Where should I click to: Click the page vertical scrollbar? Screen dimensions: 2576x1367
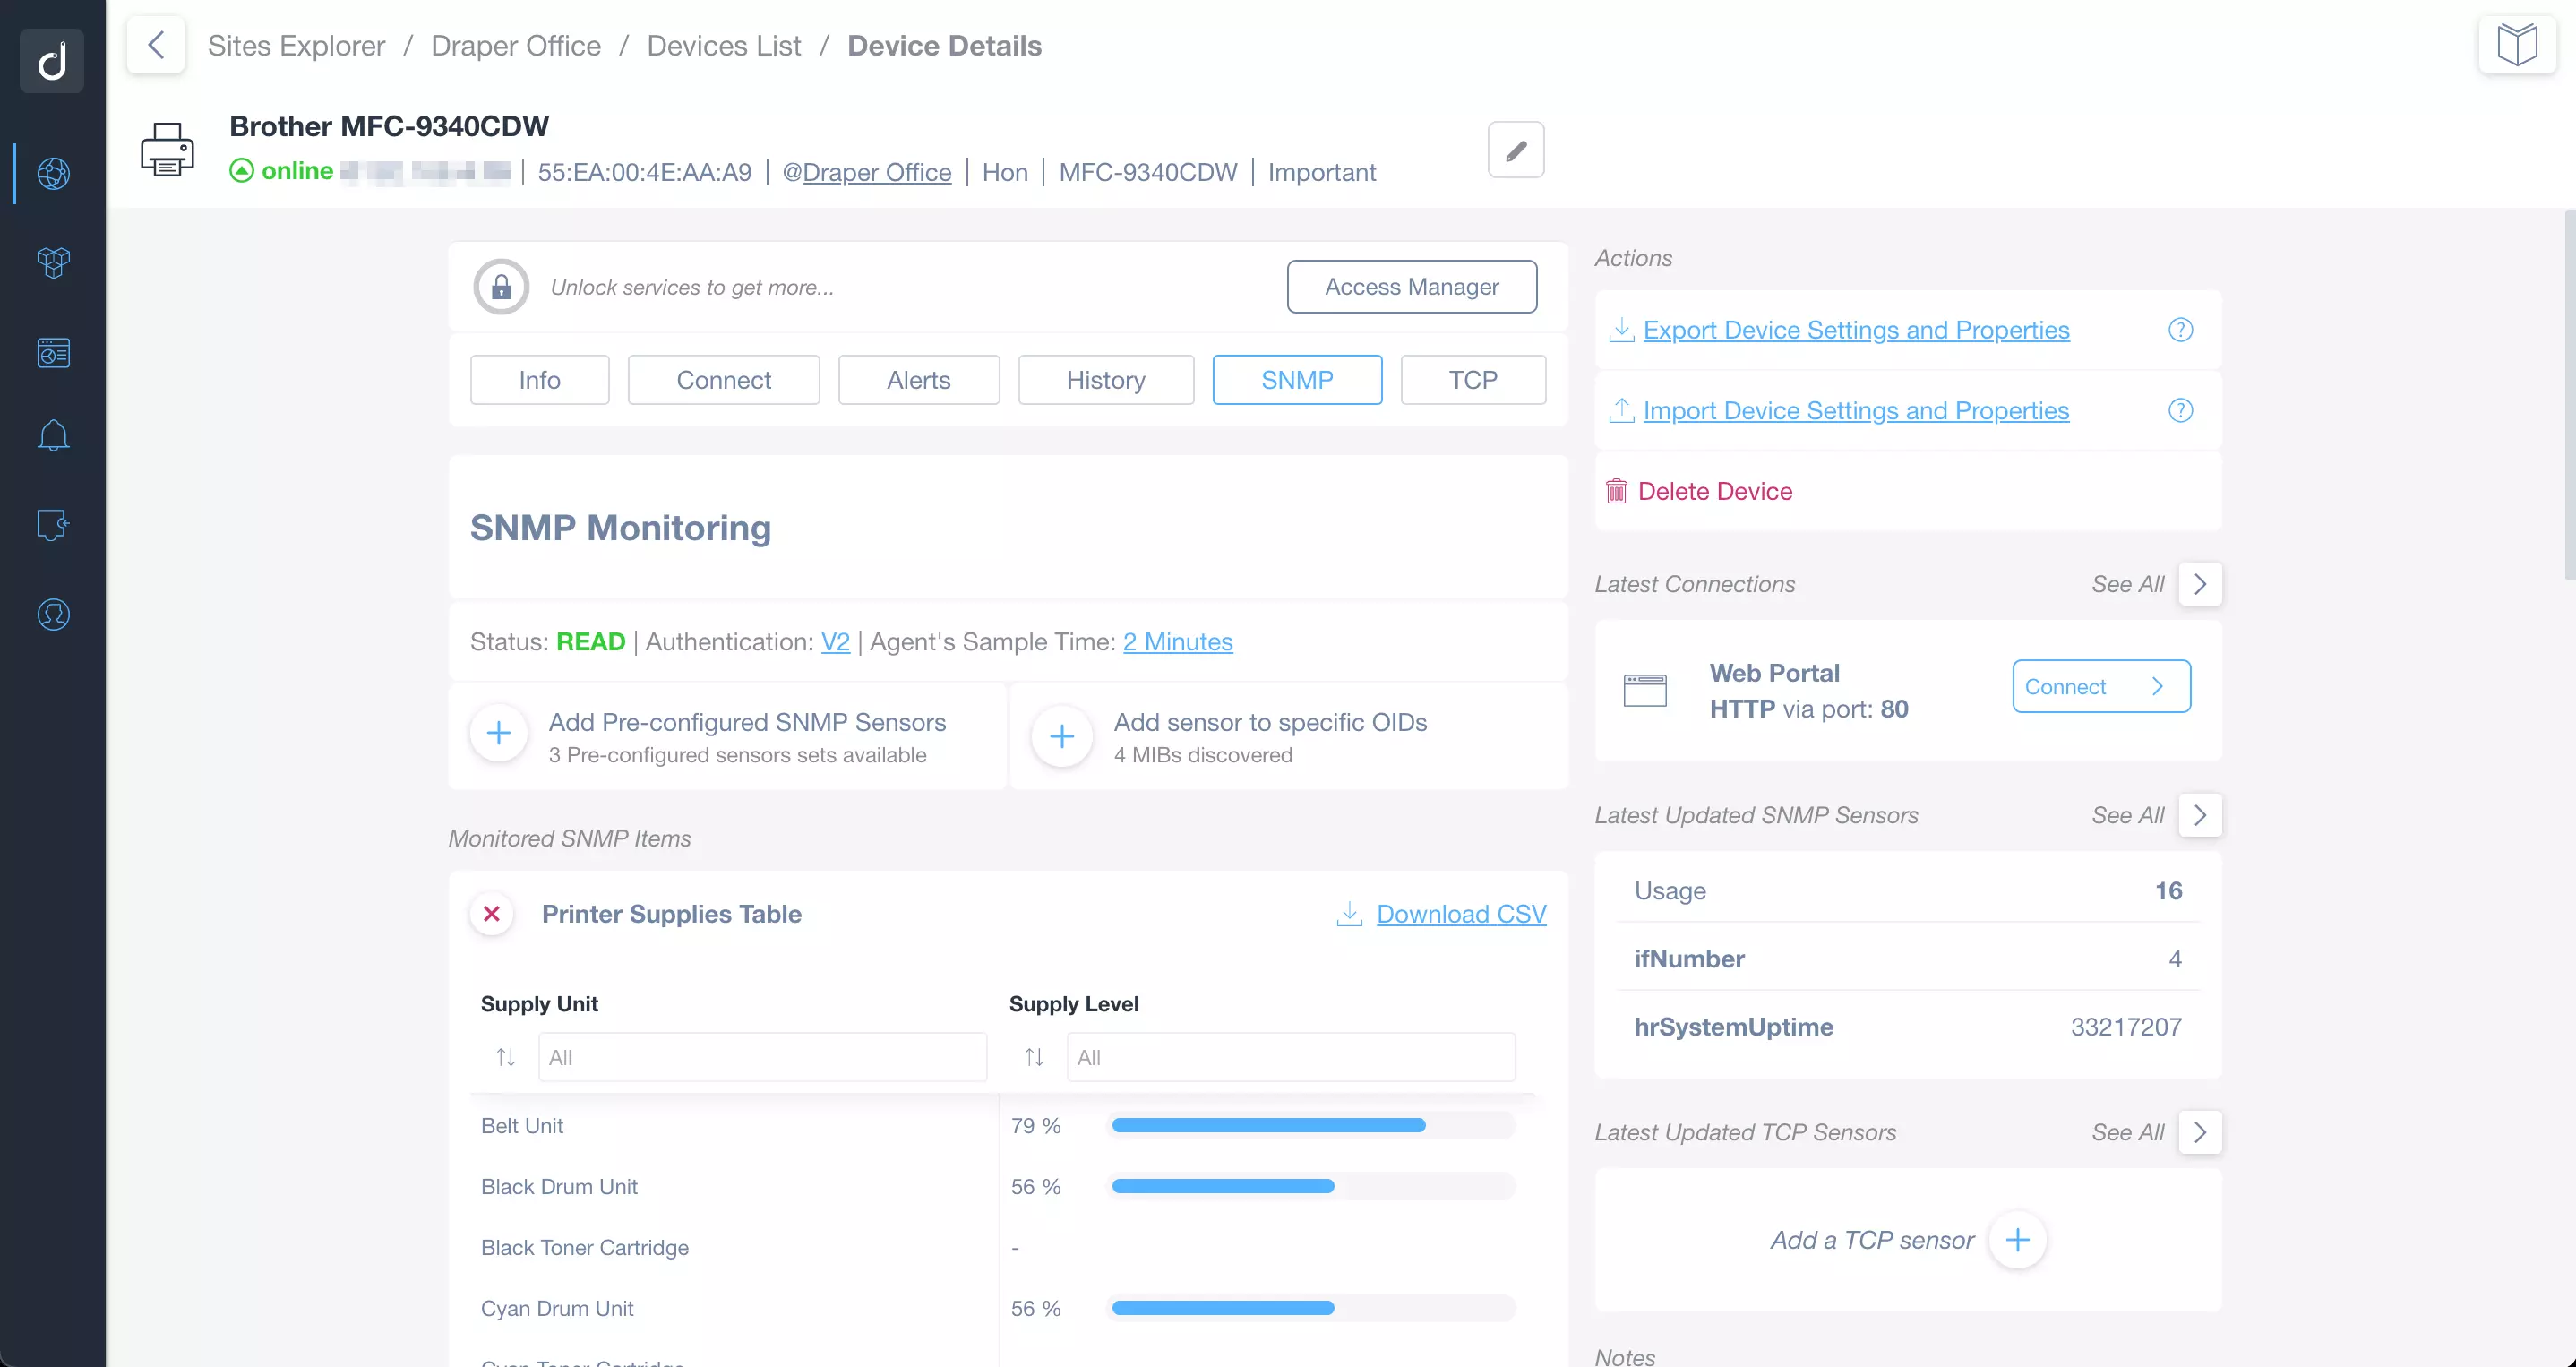coord(2569,395)
